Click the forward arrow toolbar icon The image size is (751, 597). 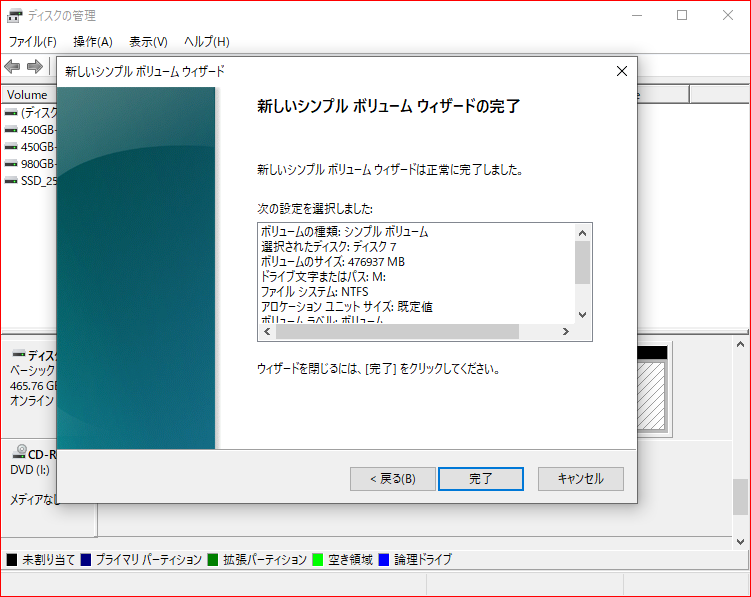[34, 66]
